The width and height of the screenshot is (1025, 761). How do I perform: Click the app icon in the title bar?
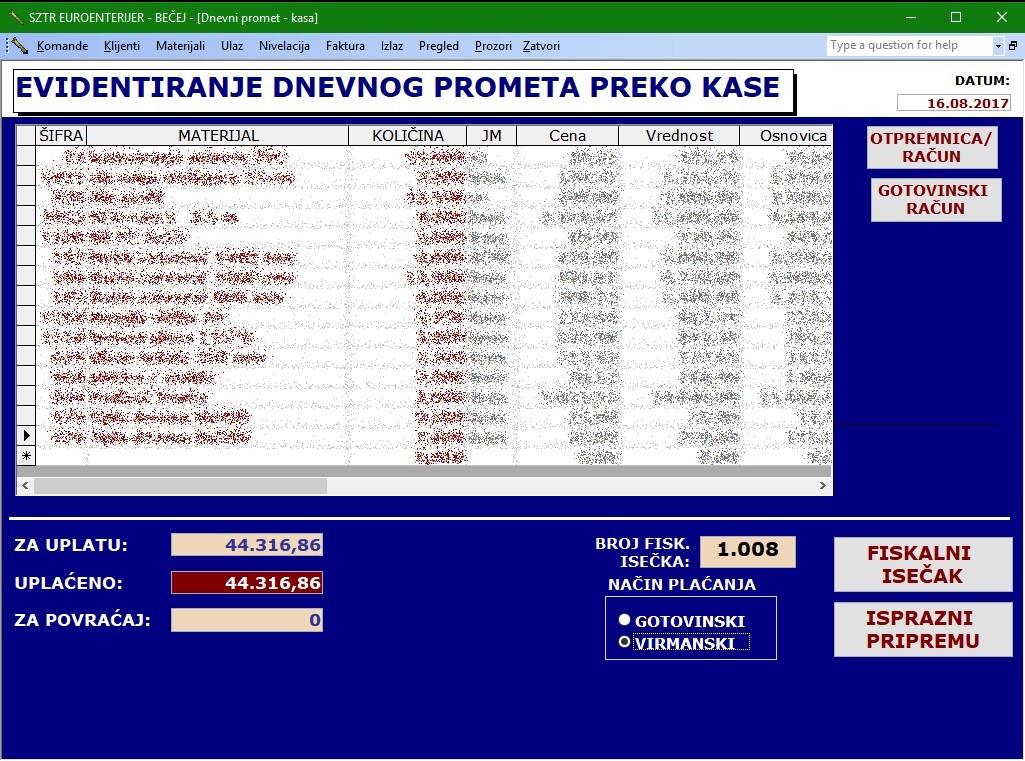click(14, 17)
